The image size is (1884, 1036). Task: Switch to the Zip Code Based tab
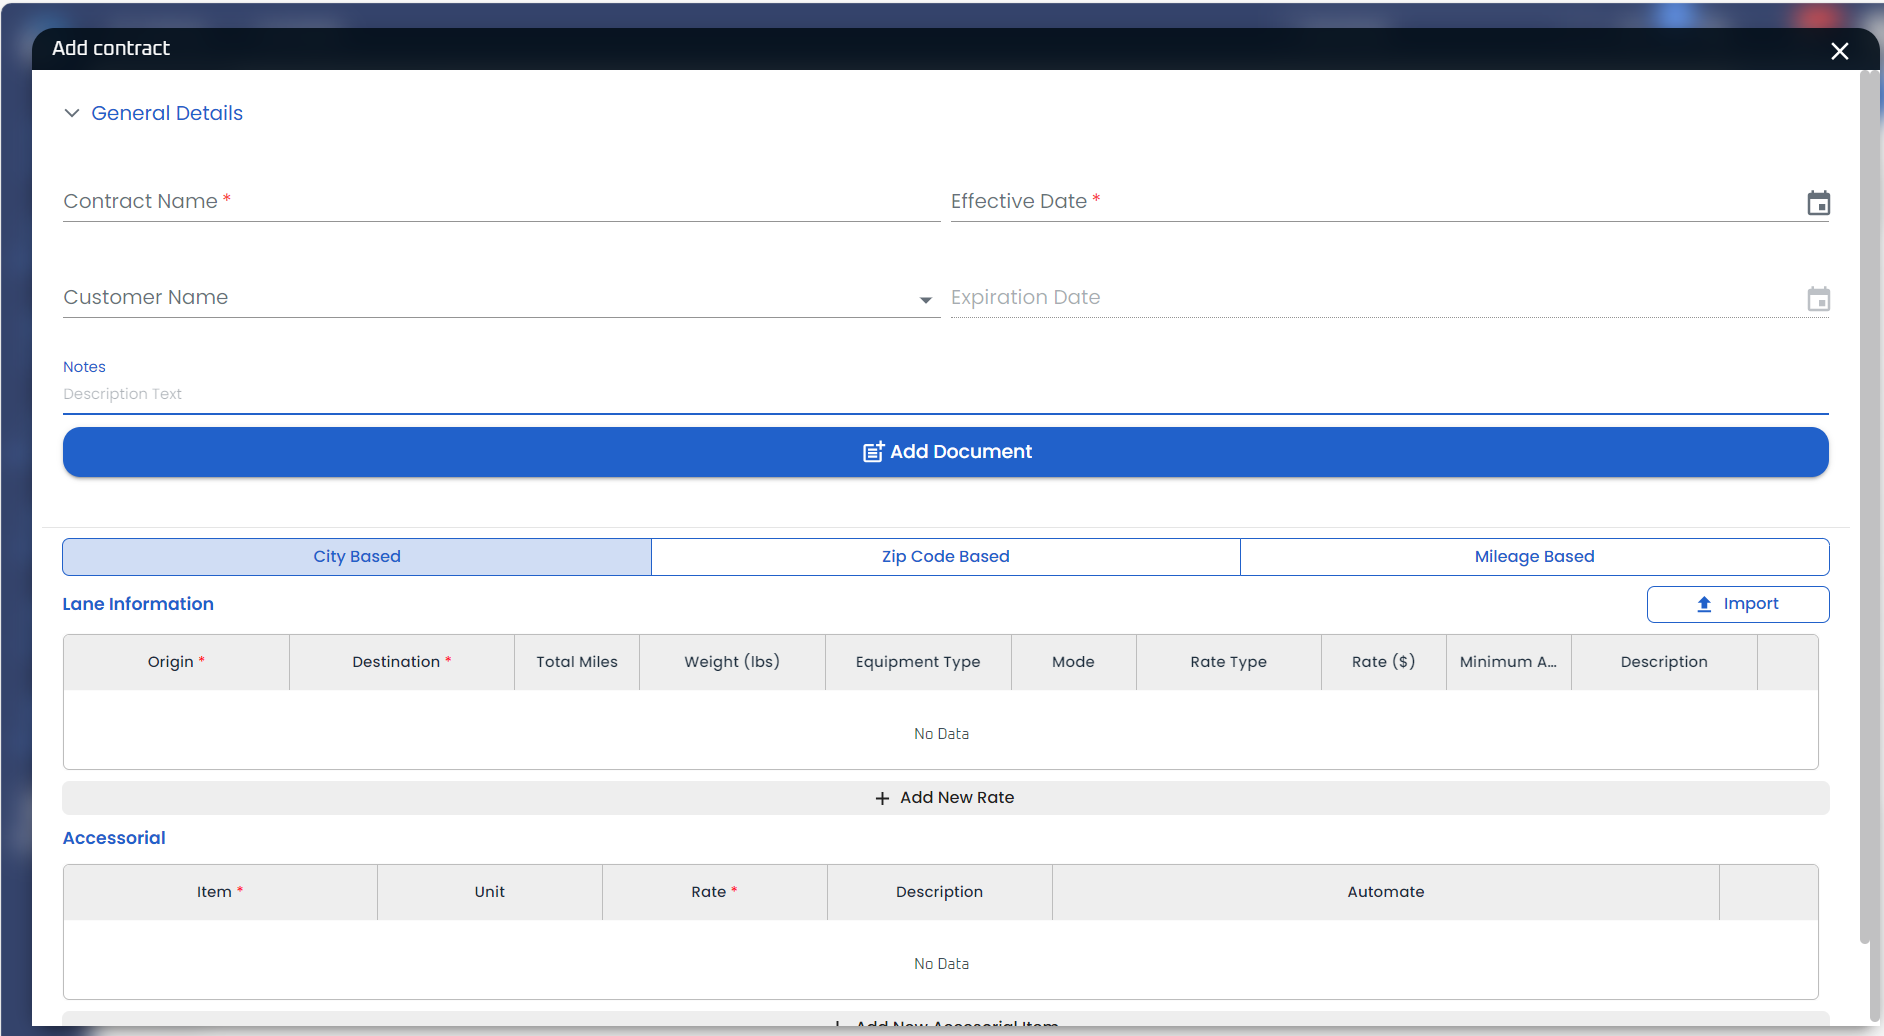point(945,557)
